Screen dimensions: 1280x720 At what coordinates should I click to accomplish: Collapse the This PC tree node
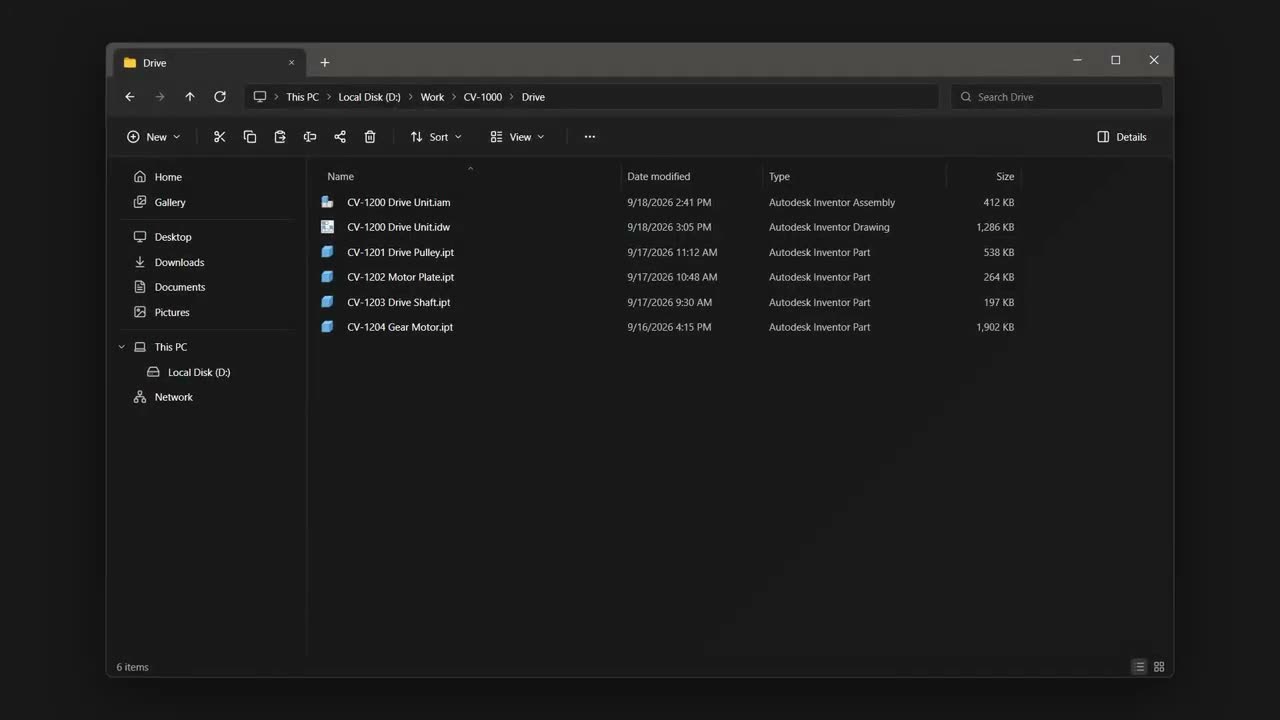[x=122, y=347]
